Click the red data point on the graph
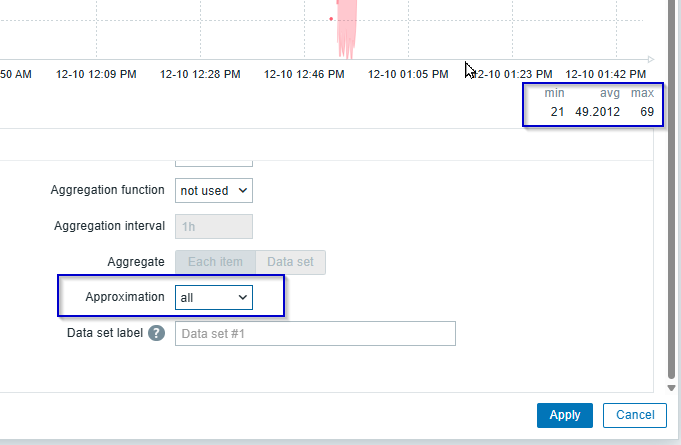Screen dimensions: 681x445 point(331,18)
